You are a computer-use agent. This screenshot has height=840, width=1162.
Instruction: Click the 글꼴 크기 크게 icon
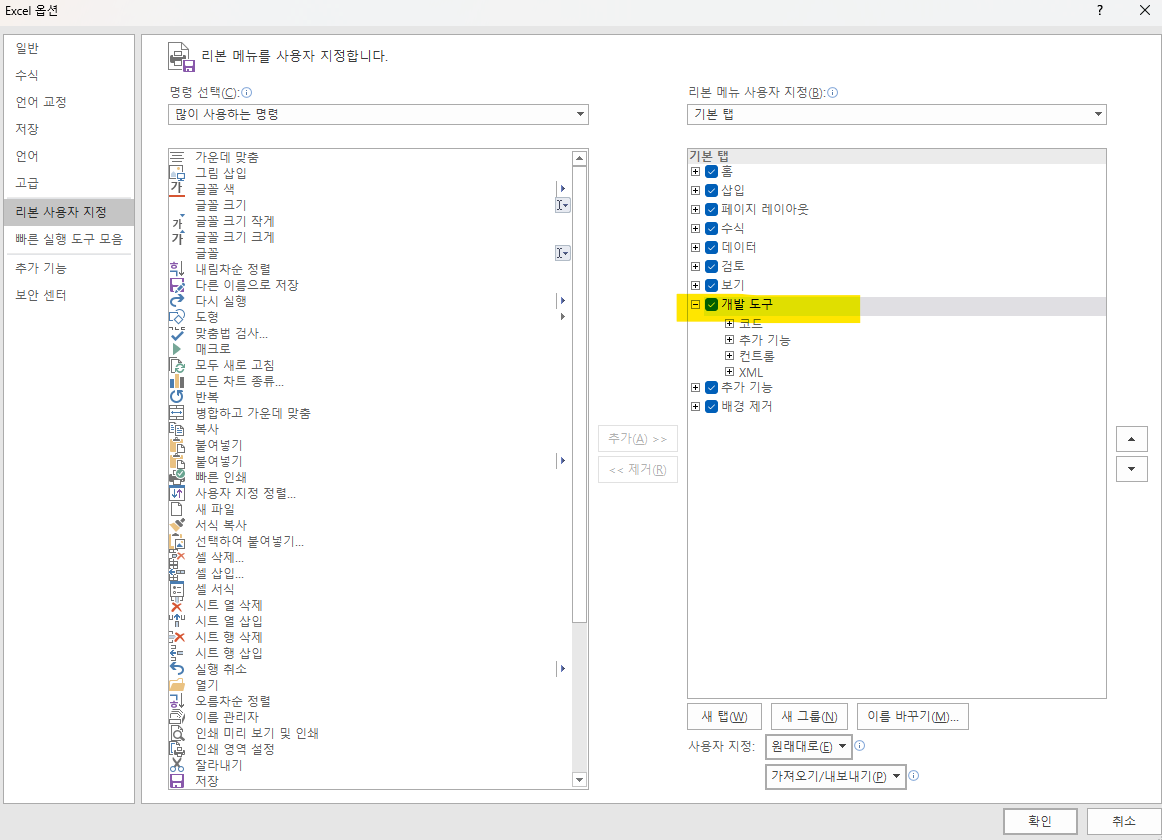176,237
